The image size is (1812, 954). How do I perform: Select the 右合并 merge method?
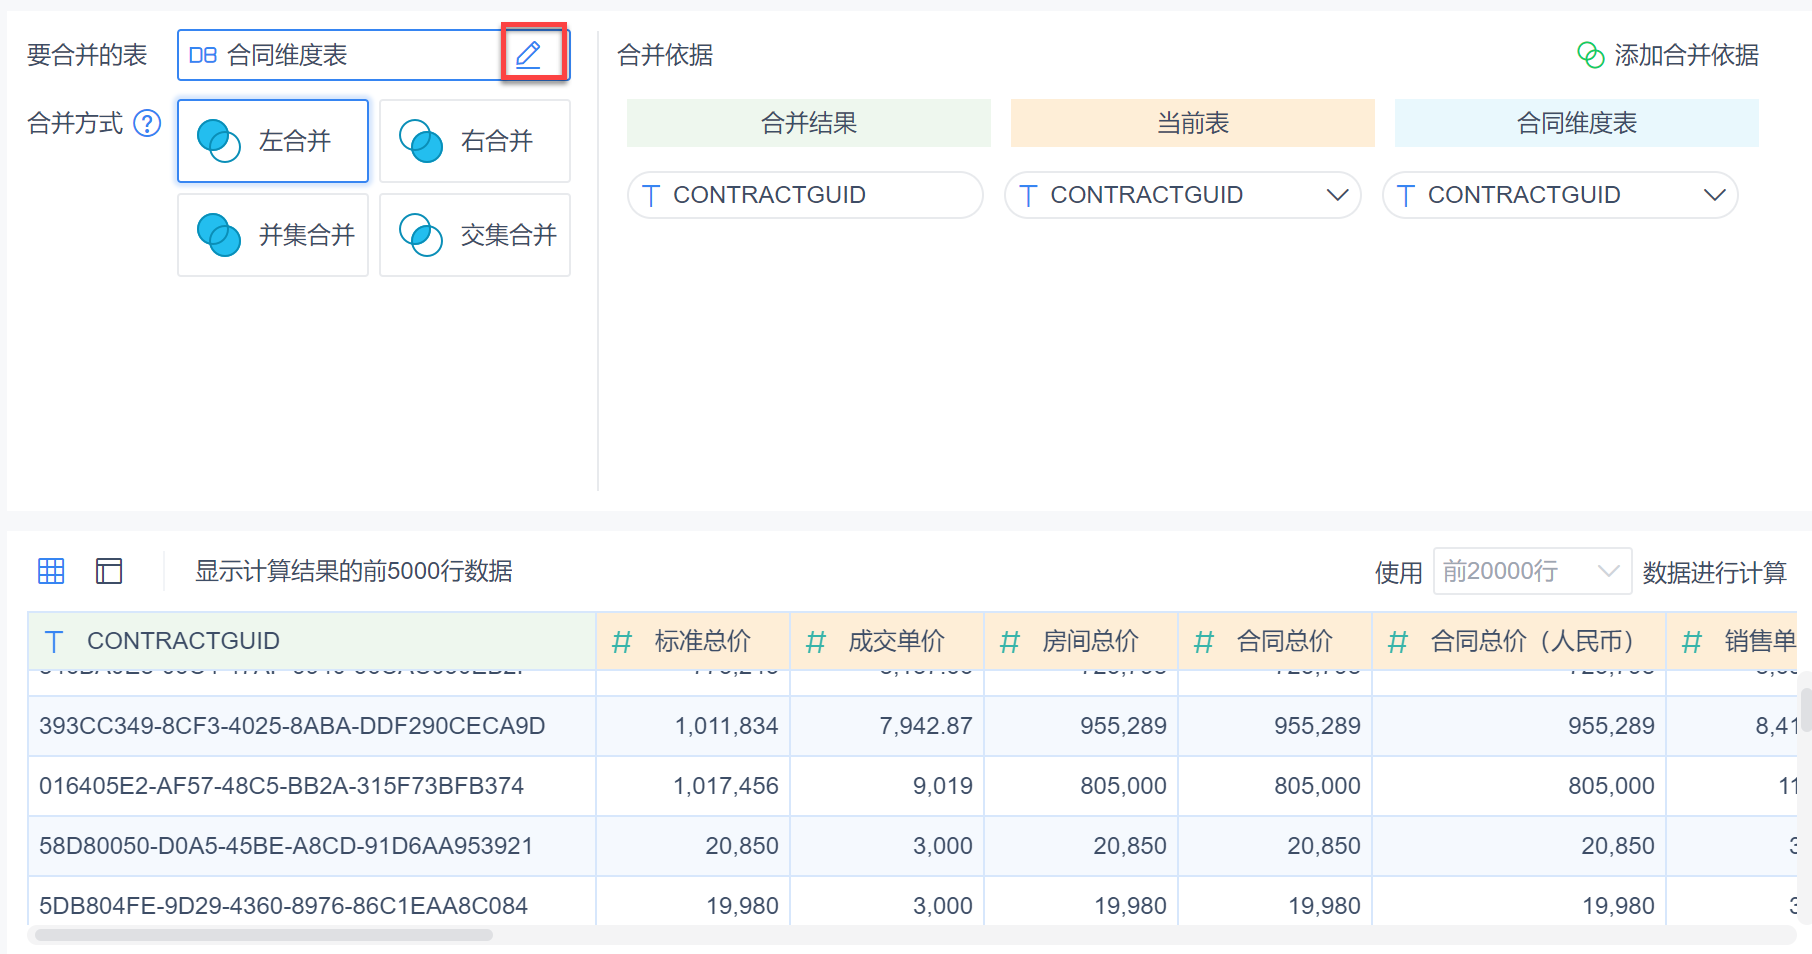[x=475, y=141]
